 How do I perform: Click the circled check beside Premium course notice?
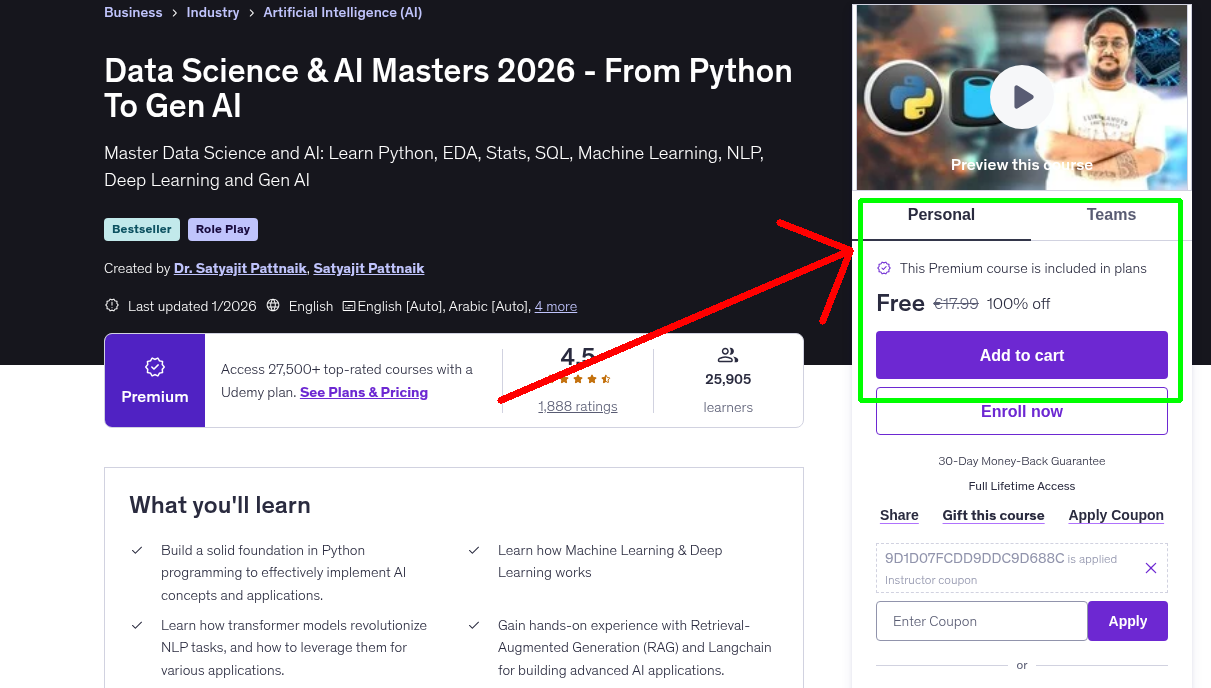click(x=884, y=268)
